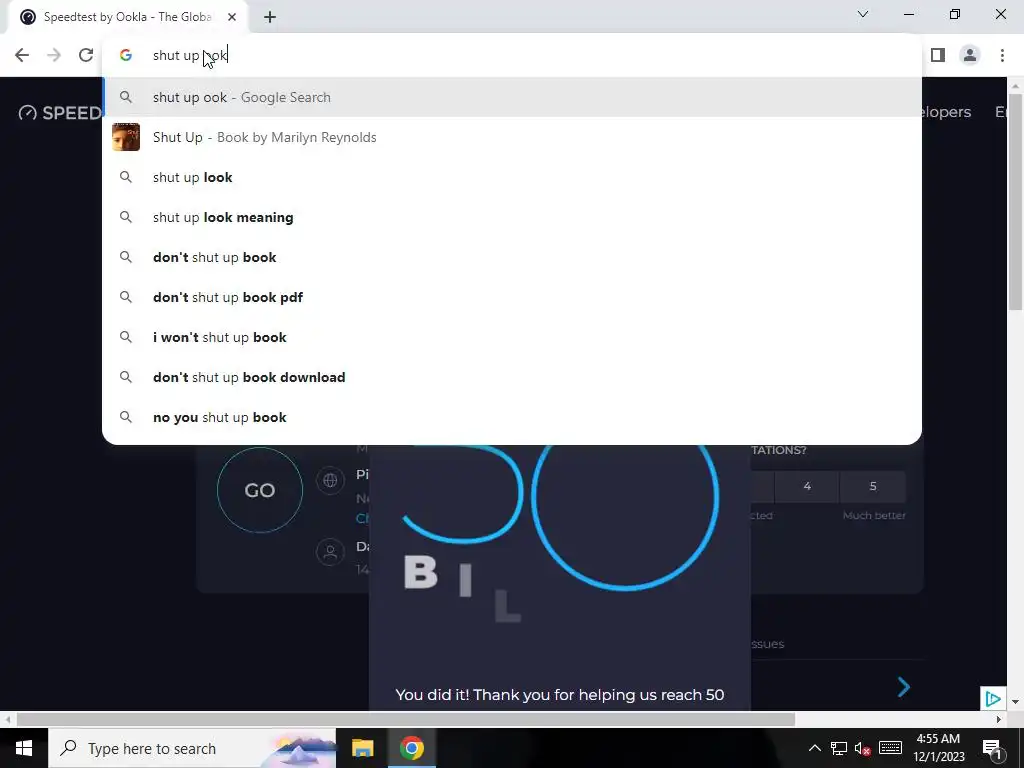Viewport: 1024px width, 768px height.
Task: Select 'Shut Up - Book by Marilyn Reynolds' suggestion
Action: point(512,137)
